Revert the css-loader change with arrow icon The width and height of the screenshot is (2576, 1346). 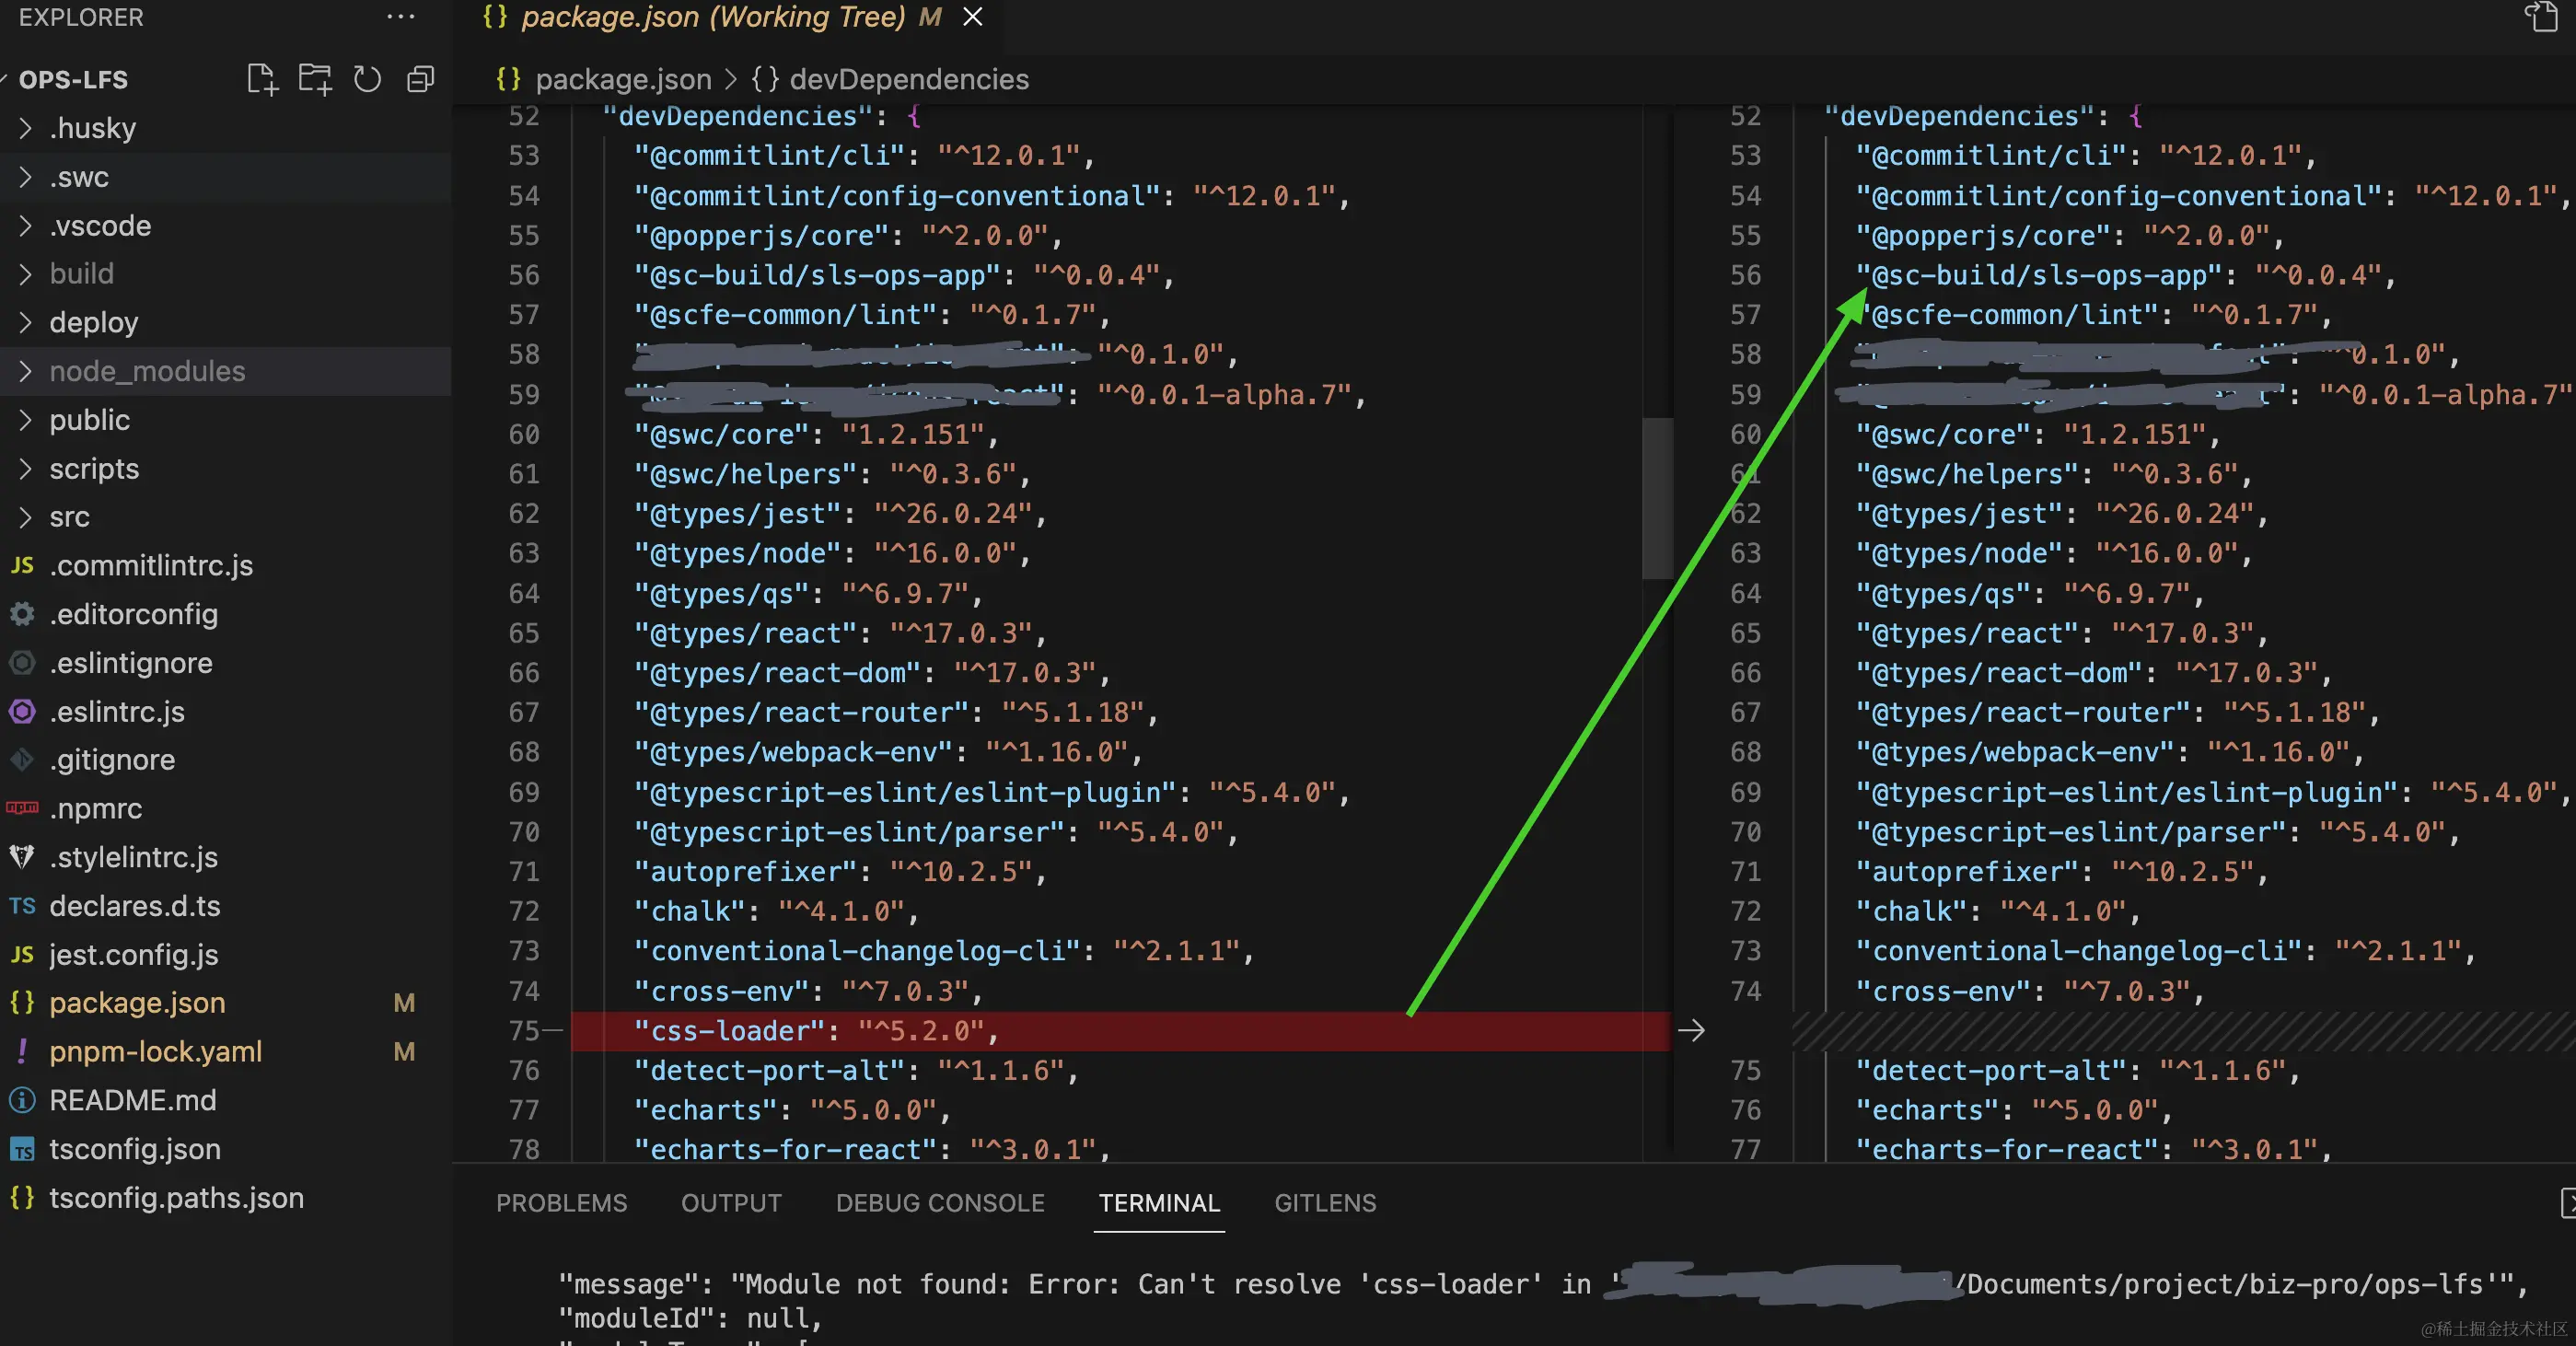pyautogui.click(x=1691, y=1031)
